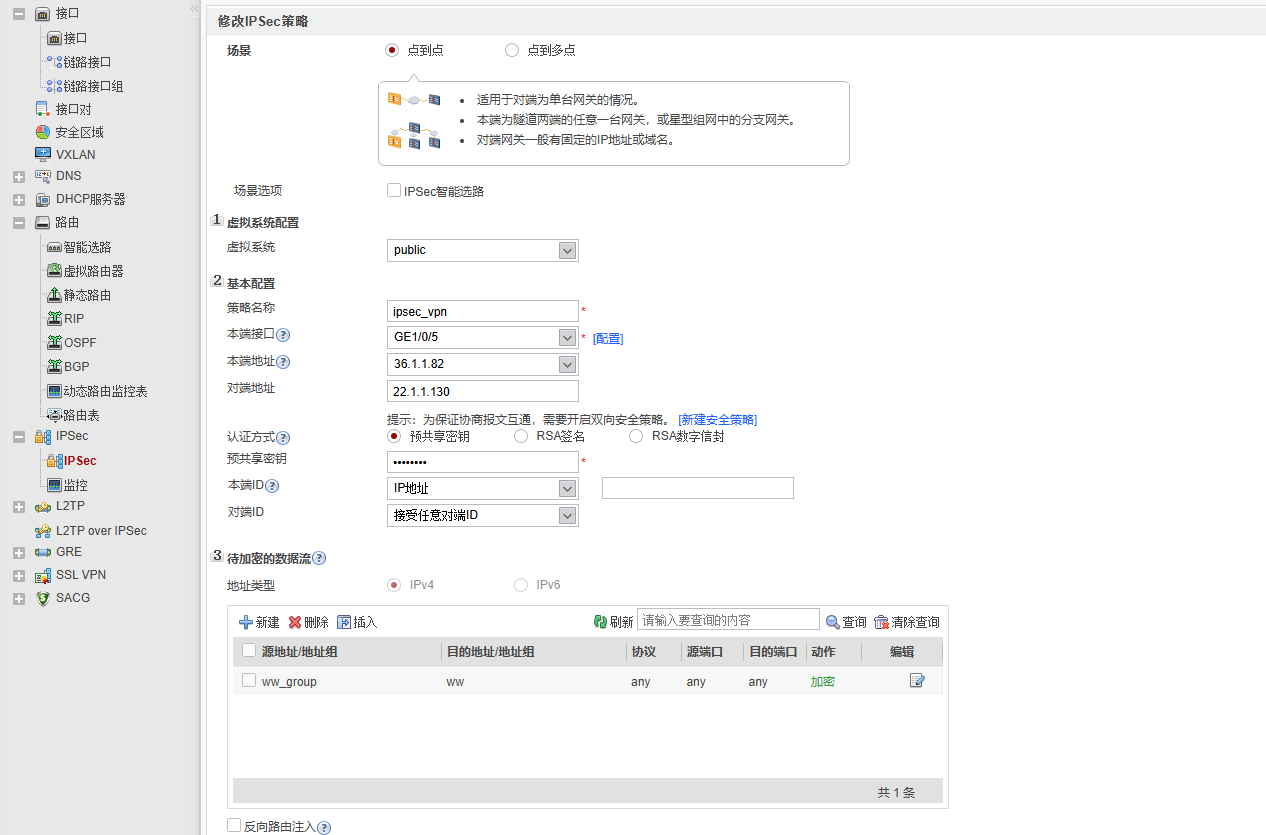1266x835 pixels.
Task: Select 监控 under IPSec in sidebar
Action: click(x=75, y=485)
